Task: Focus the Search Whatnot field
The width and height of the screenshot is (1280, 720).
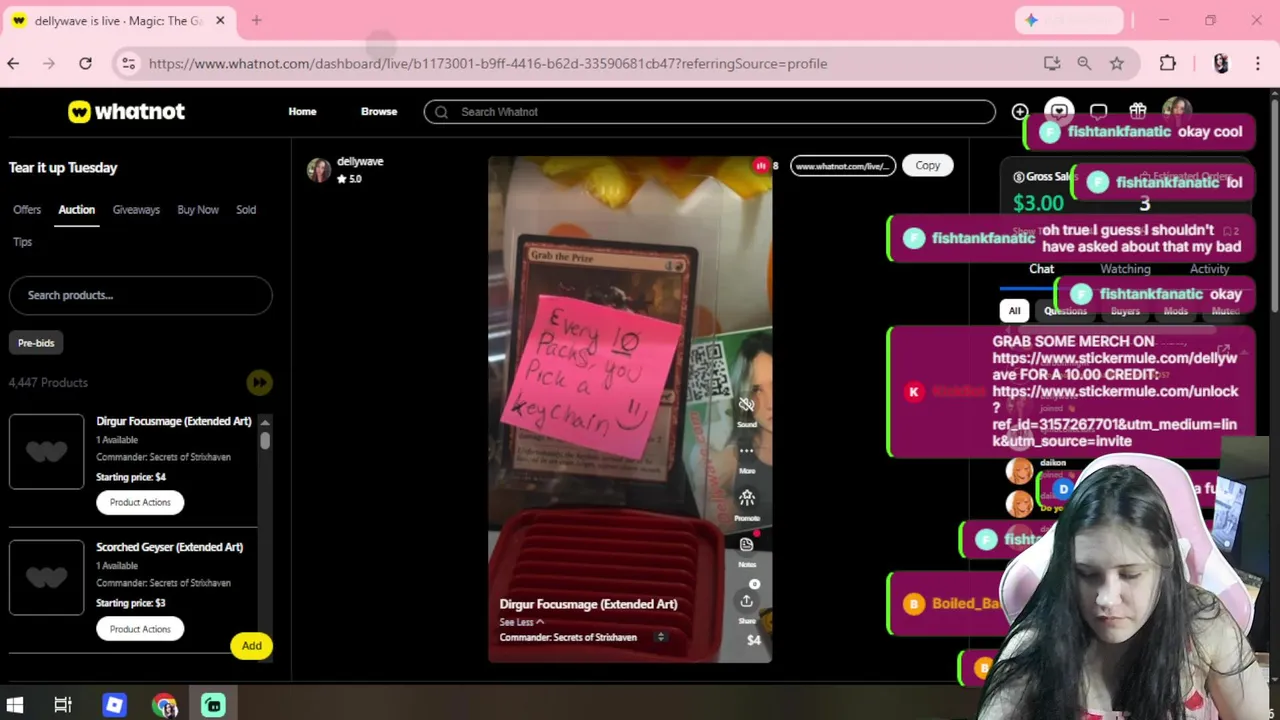Action: 709,112
